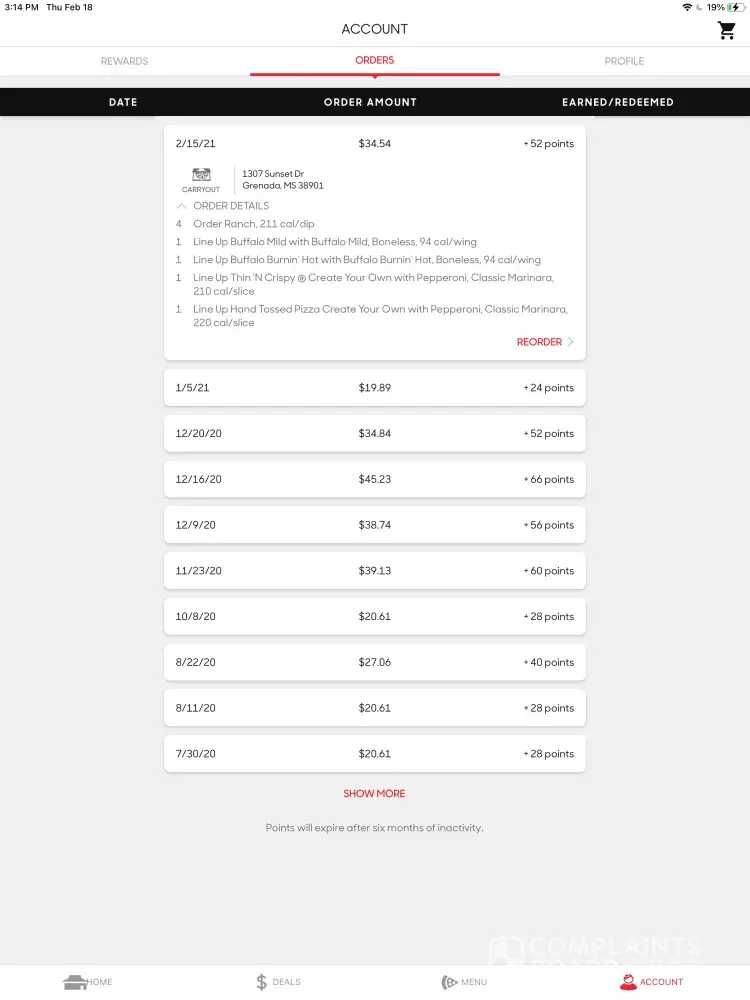Open the Menu icon in bottom bar
The height and width of the screenshot is (1000, 750).
pyautogui.click(x=450, y=982)
